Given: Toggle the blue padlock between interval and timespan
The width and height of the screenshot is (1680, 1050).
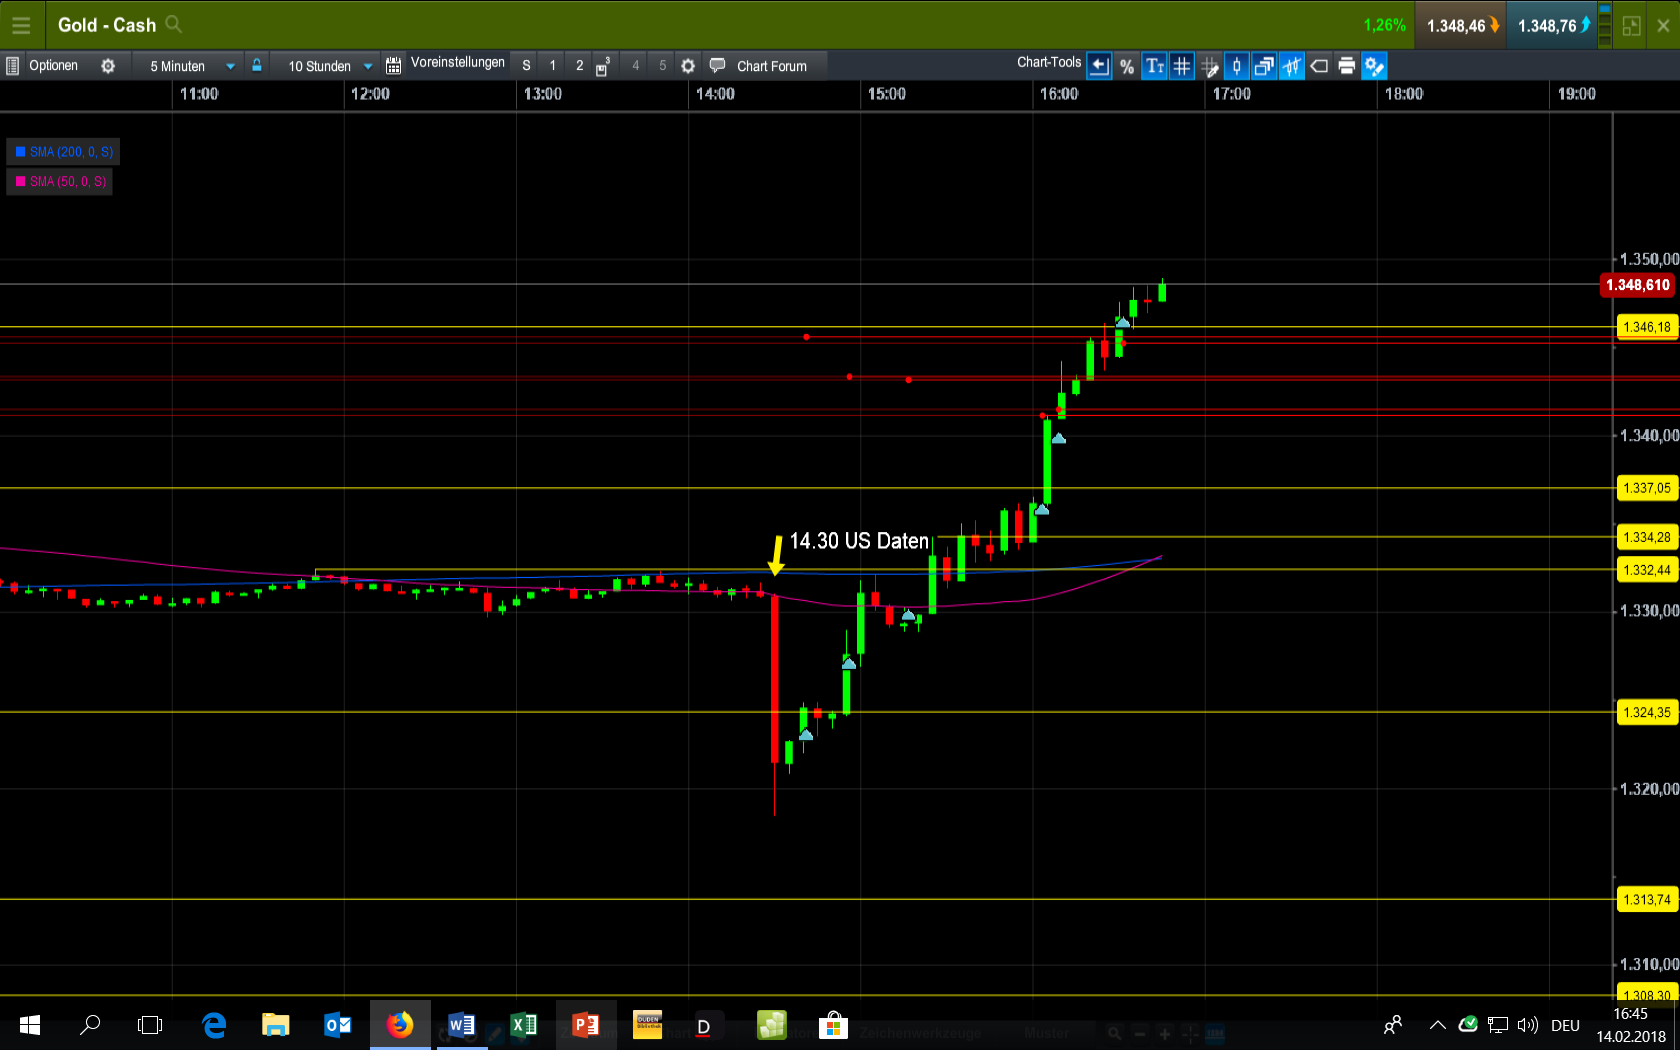Looking at the screenshot, I should pos(257,66).
